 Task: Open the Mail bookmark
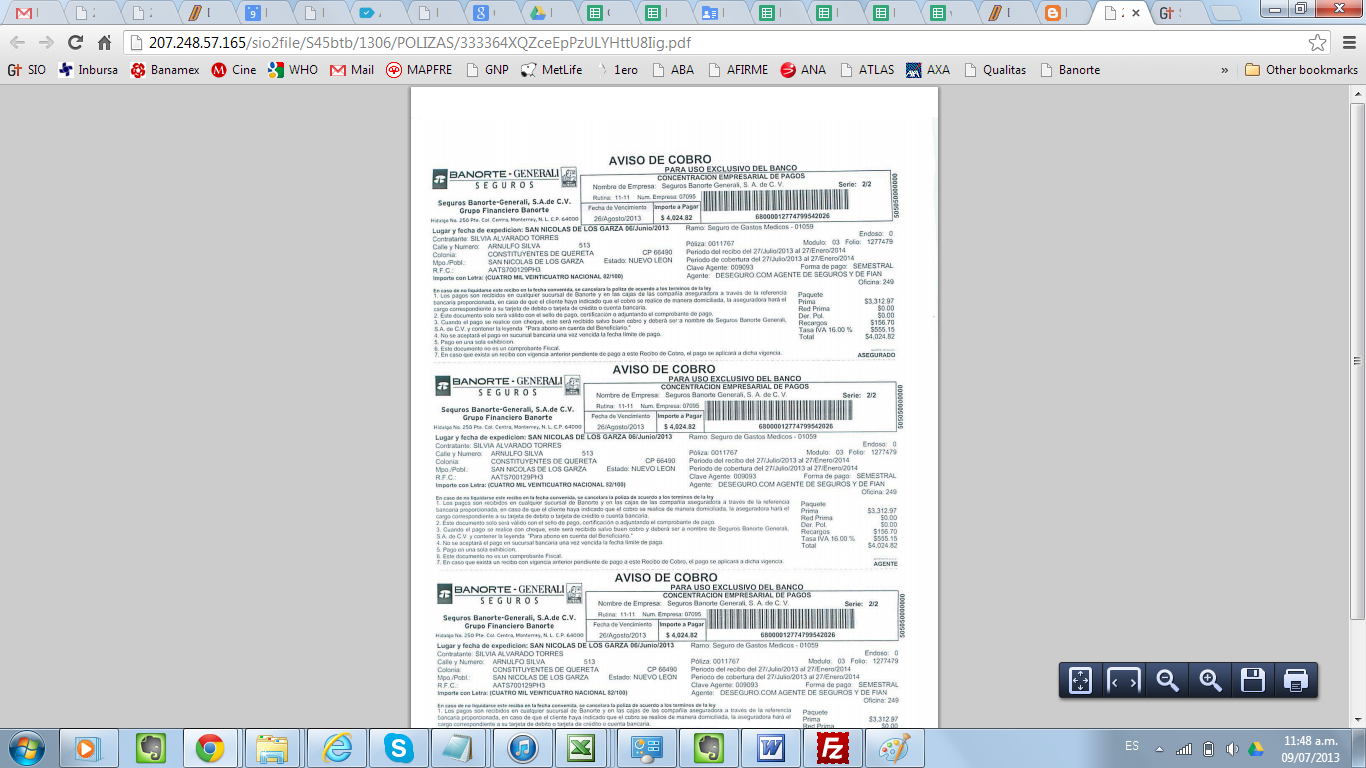point(352,70)
